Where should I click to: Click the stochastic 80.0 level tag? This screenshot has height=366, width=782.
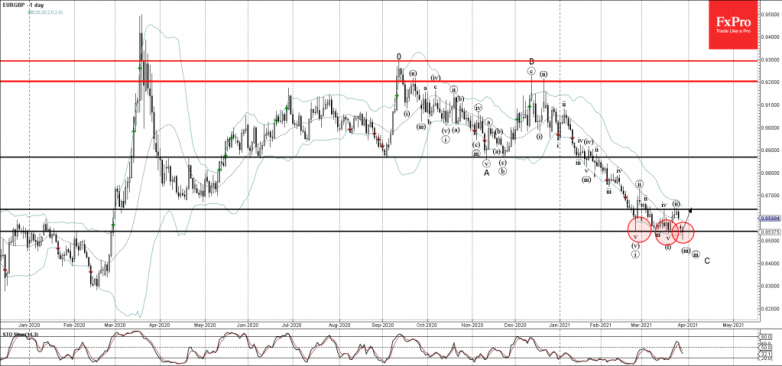pos(766,336)
